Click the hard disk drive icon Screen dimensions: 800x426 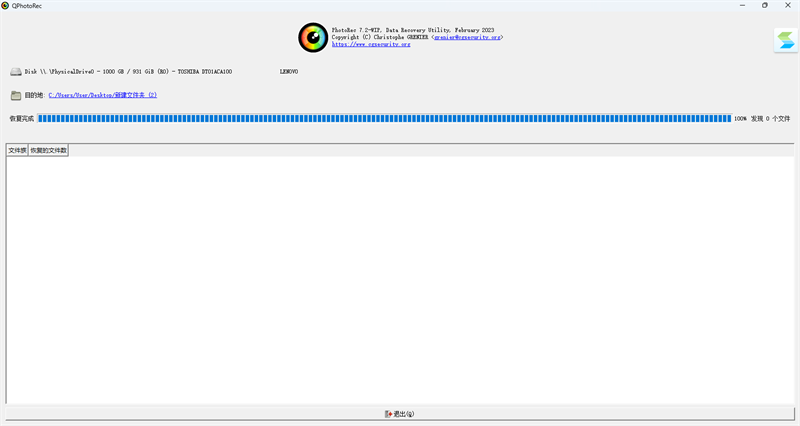tap(16, 72)
